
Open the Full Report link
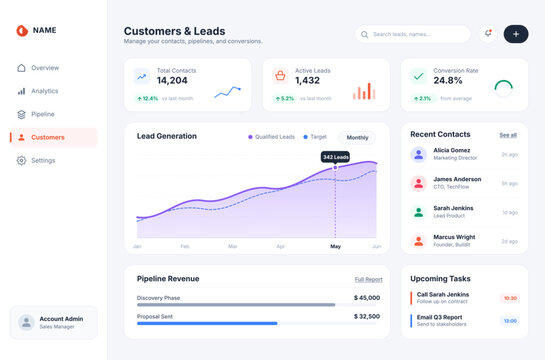point(368,279)
